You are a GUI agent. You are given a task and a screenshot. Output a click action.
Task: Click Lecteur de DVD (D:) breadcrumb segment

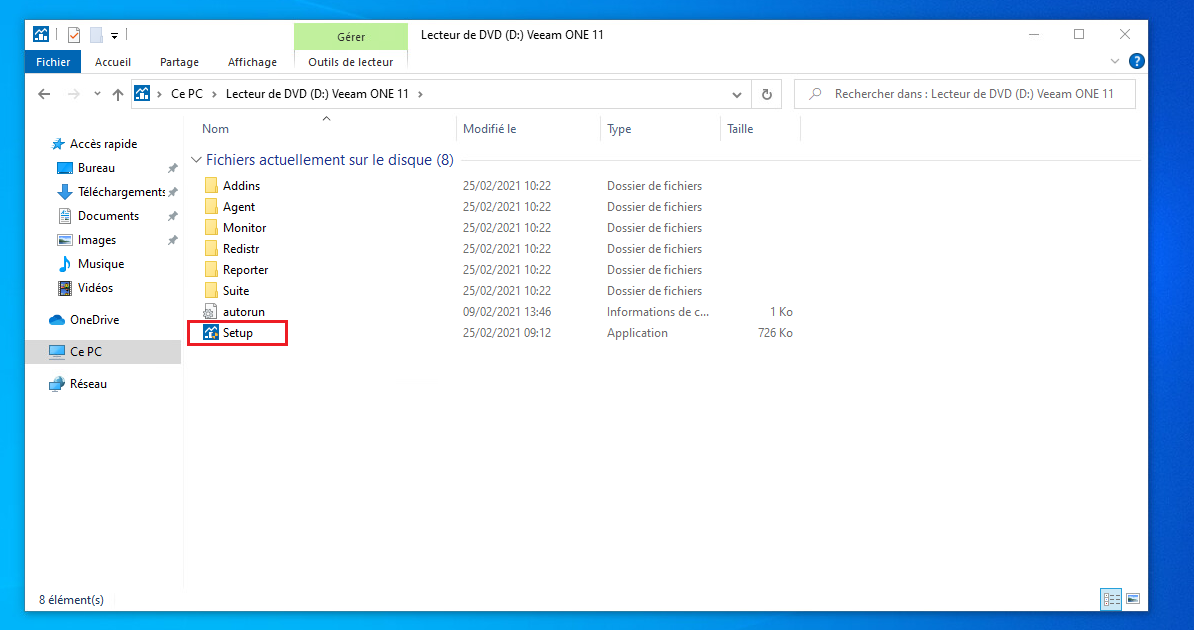tap(317, 94)
